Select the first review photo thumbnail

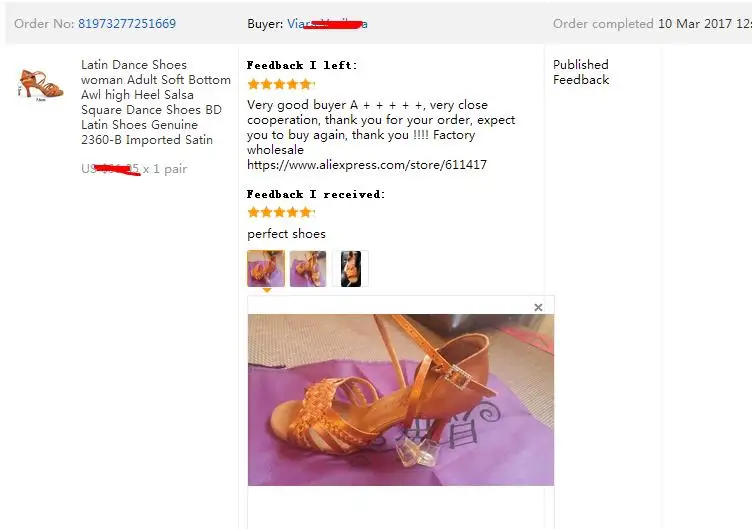coord(266,269)
